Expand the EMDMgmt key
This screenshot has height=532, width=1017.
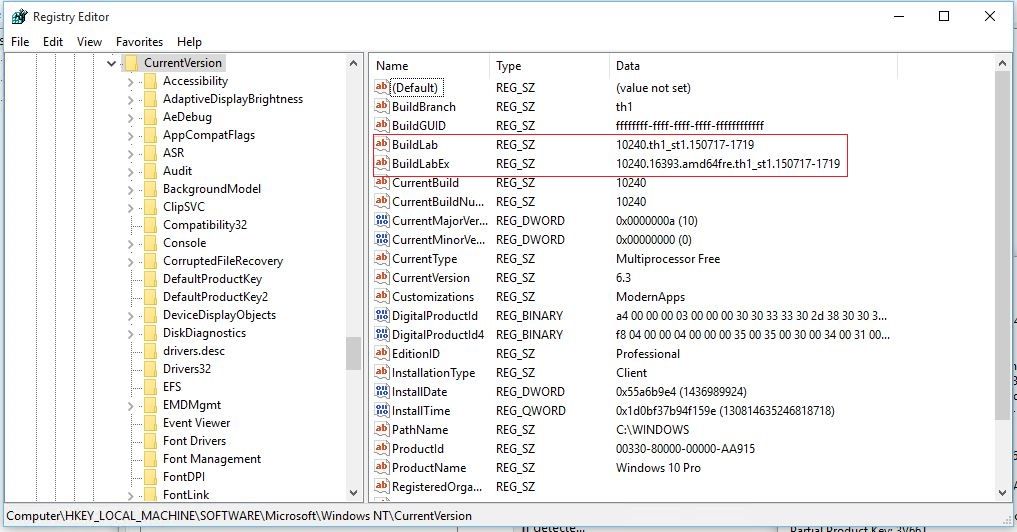click(130, 405)
